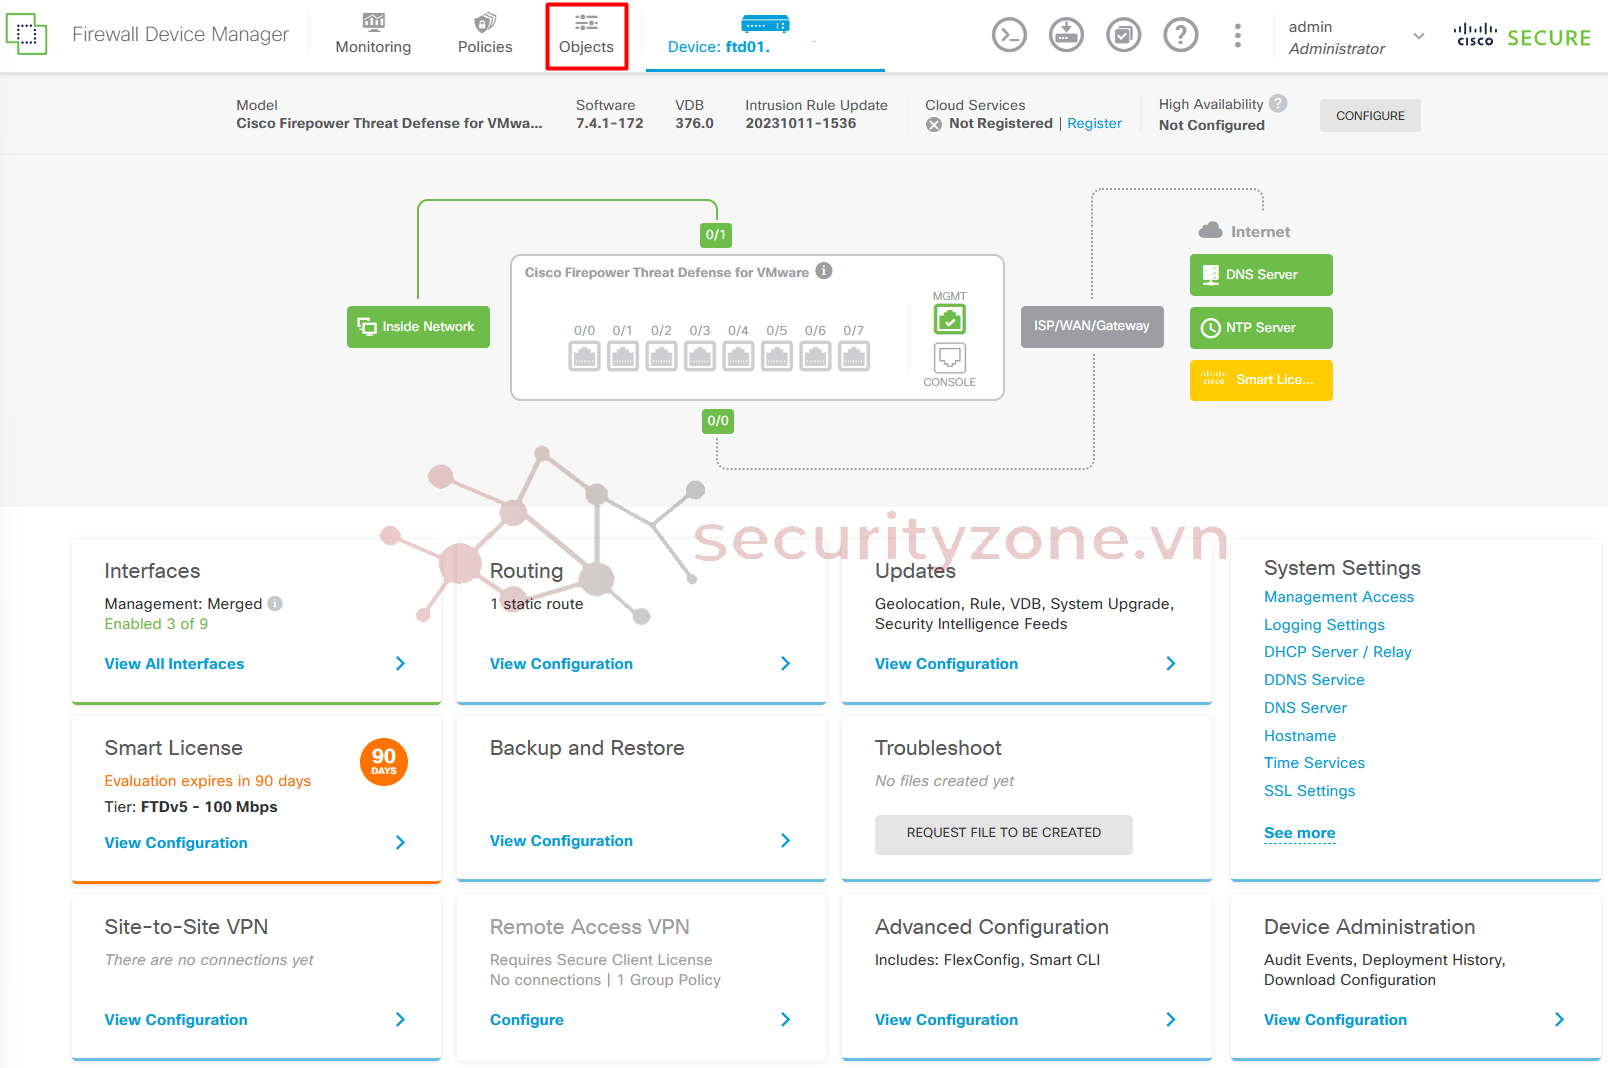Click the NTP Server green button
Screen dimensions: 1608x1068
pyautogui.click(x=1261, y=328)
